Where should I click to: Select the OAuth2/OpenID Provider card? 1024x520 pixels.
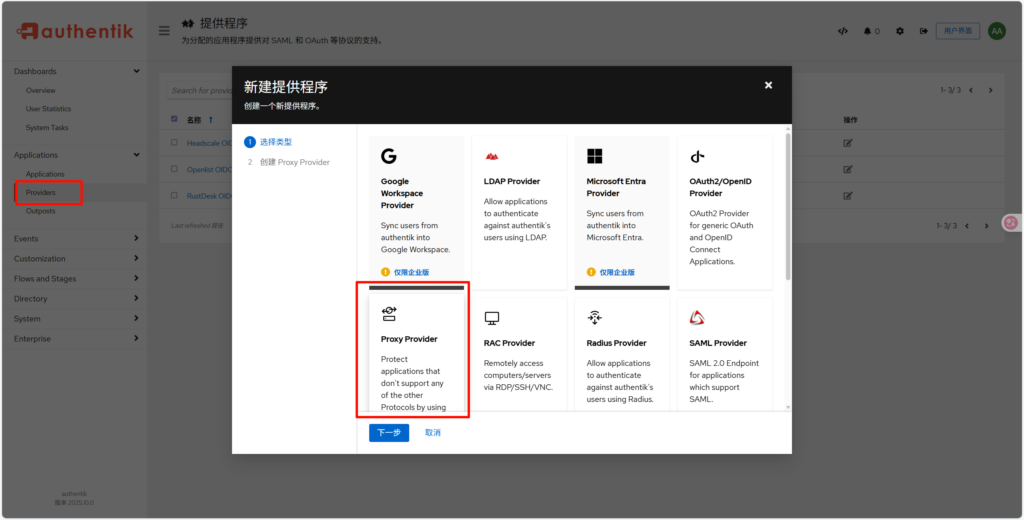tap(725, 212)
